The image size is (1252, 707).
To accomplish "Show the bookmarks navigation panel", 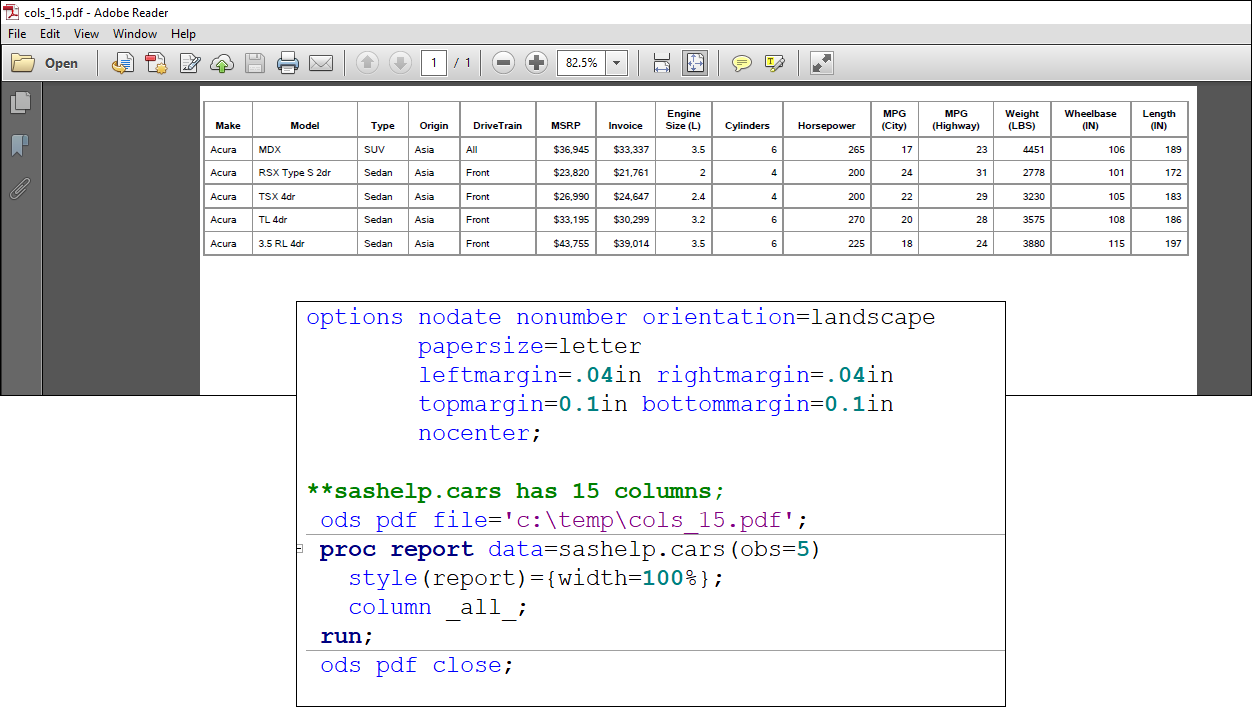I will pos(20,146).
